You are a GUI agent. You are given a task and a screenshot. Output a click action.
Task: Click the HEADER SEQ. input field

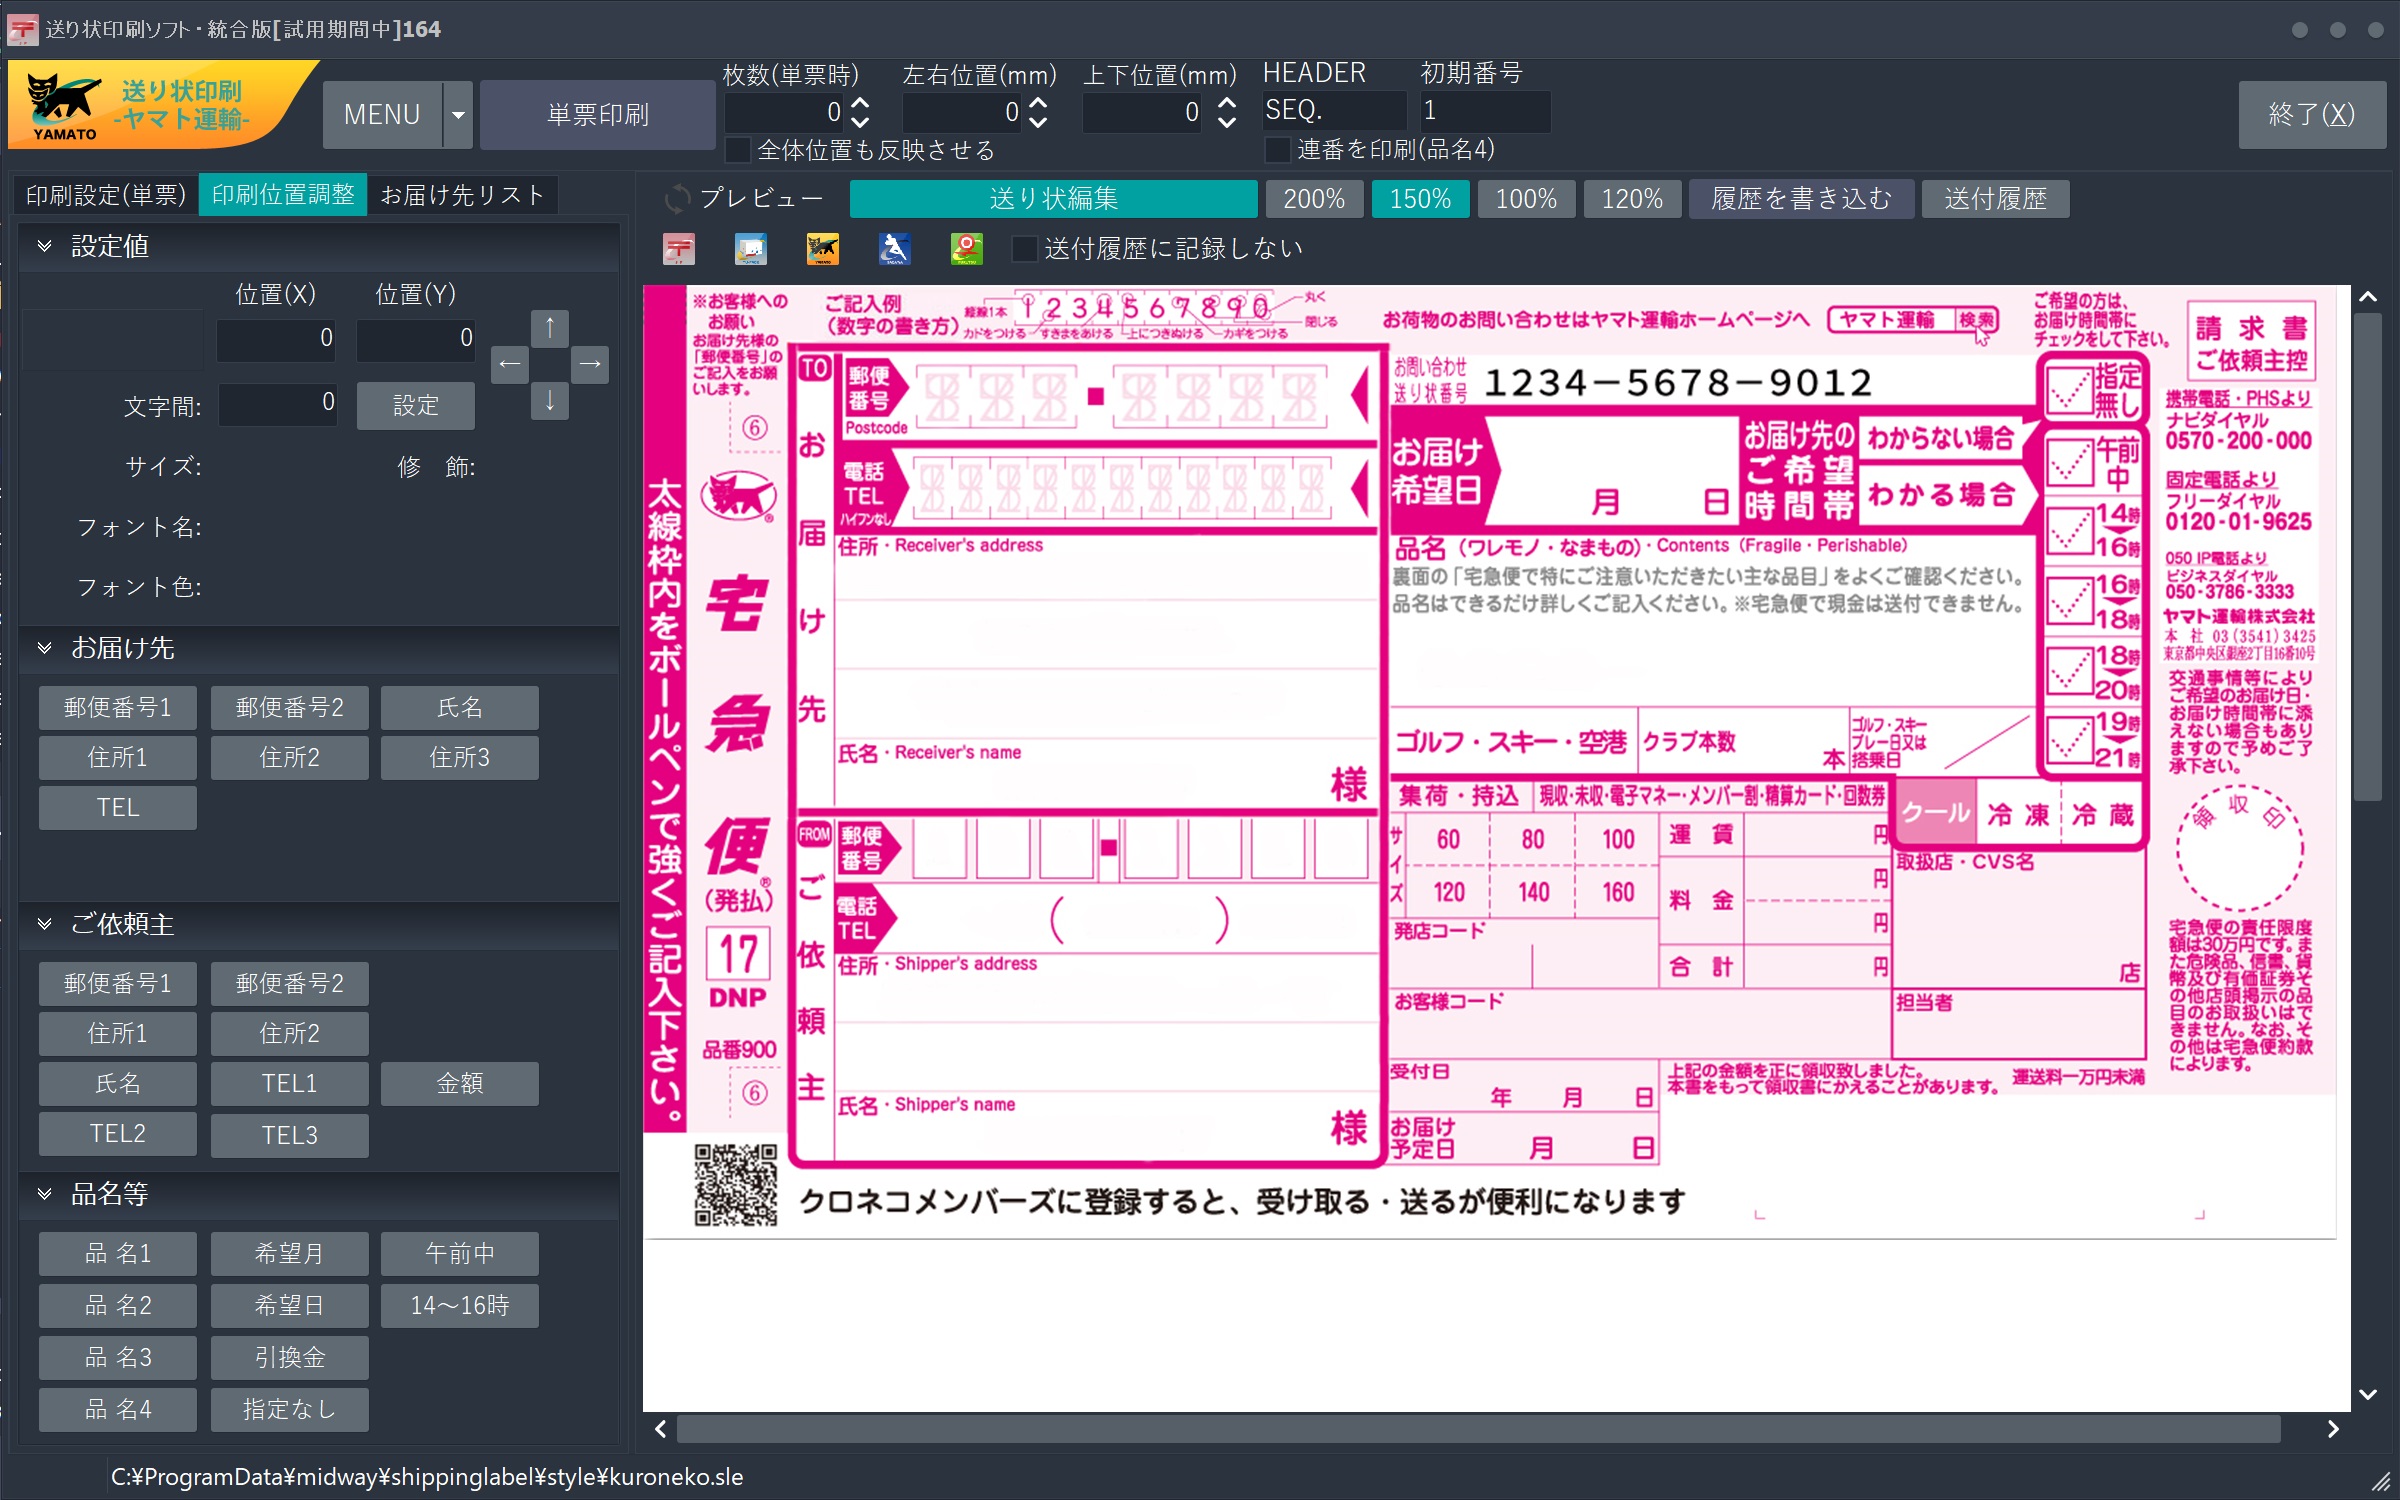pyautogui.click(x=1335, y=111)
